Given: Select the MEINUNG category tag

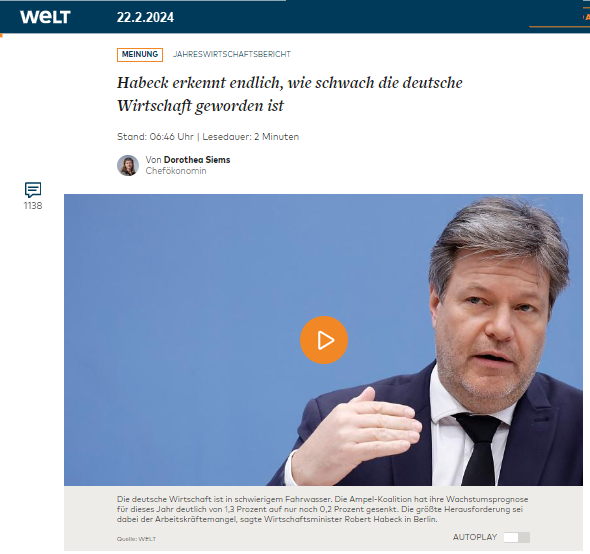Looking at the screenshot, I should tap(140, 55).
